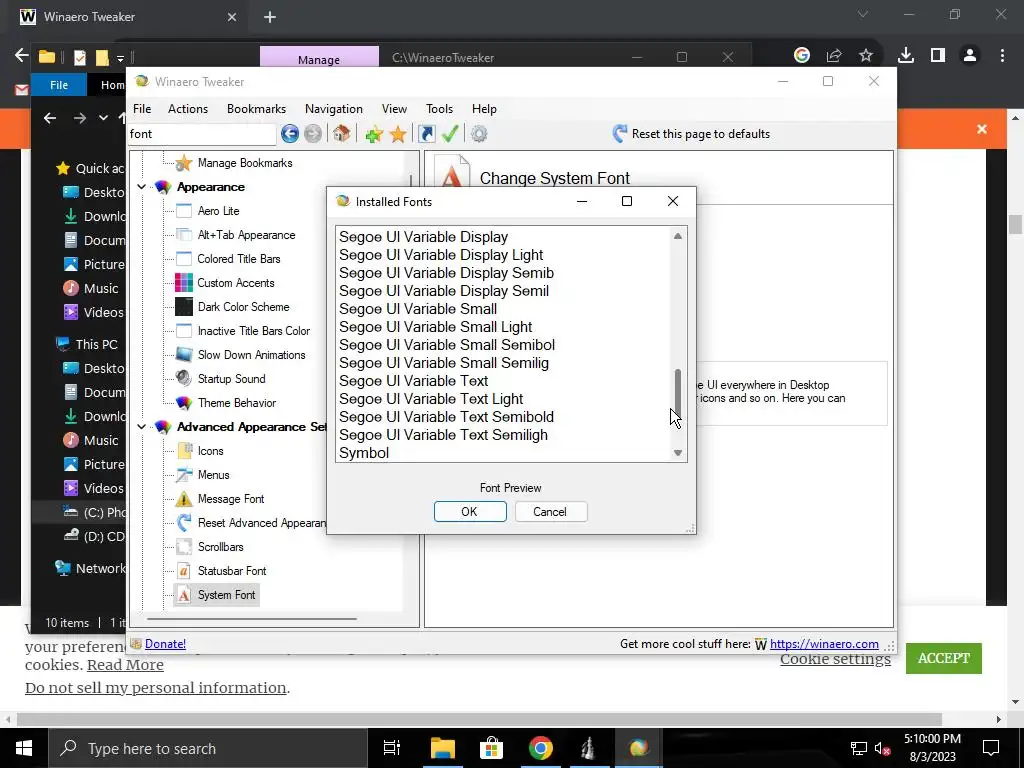Screen dimensions: 1024x768
Task: Bookmark page with Chrome star icon
Action: point(866,56)
